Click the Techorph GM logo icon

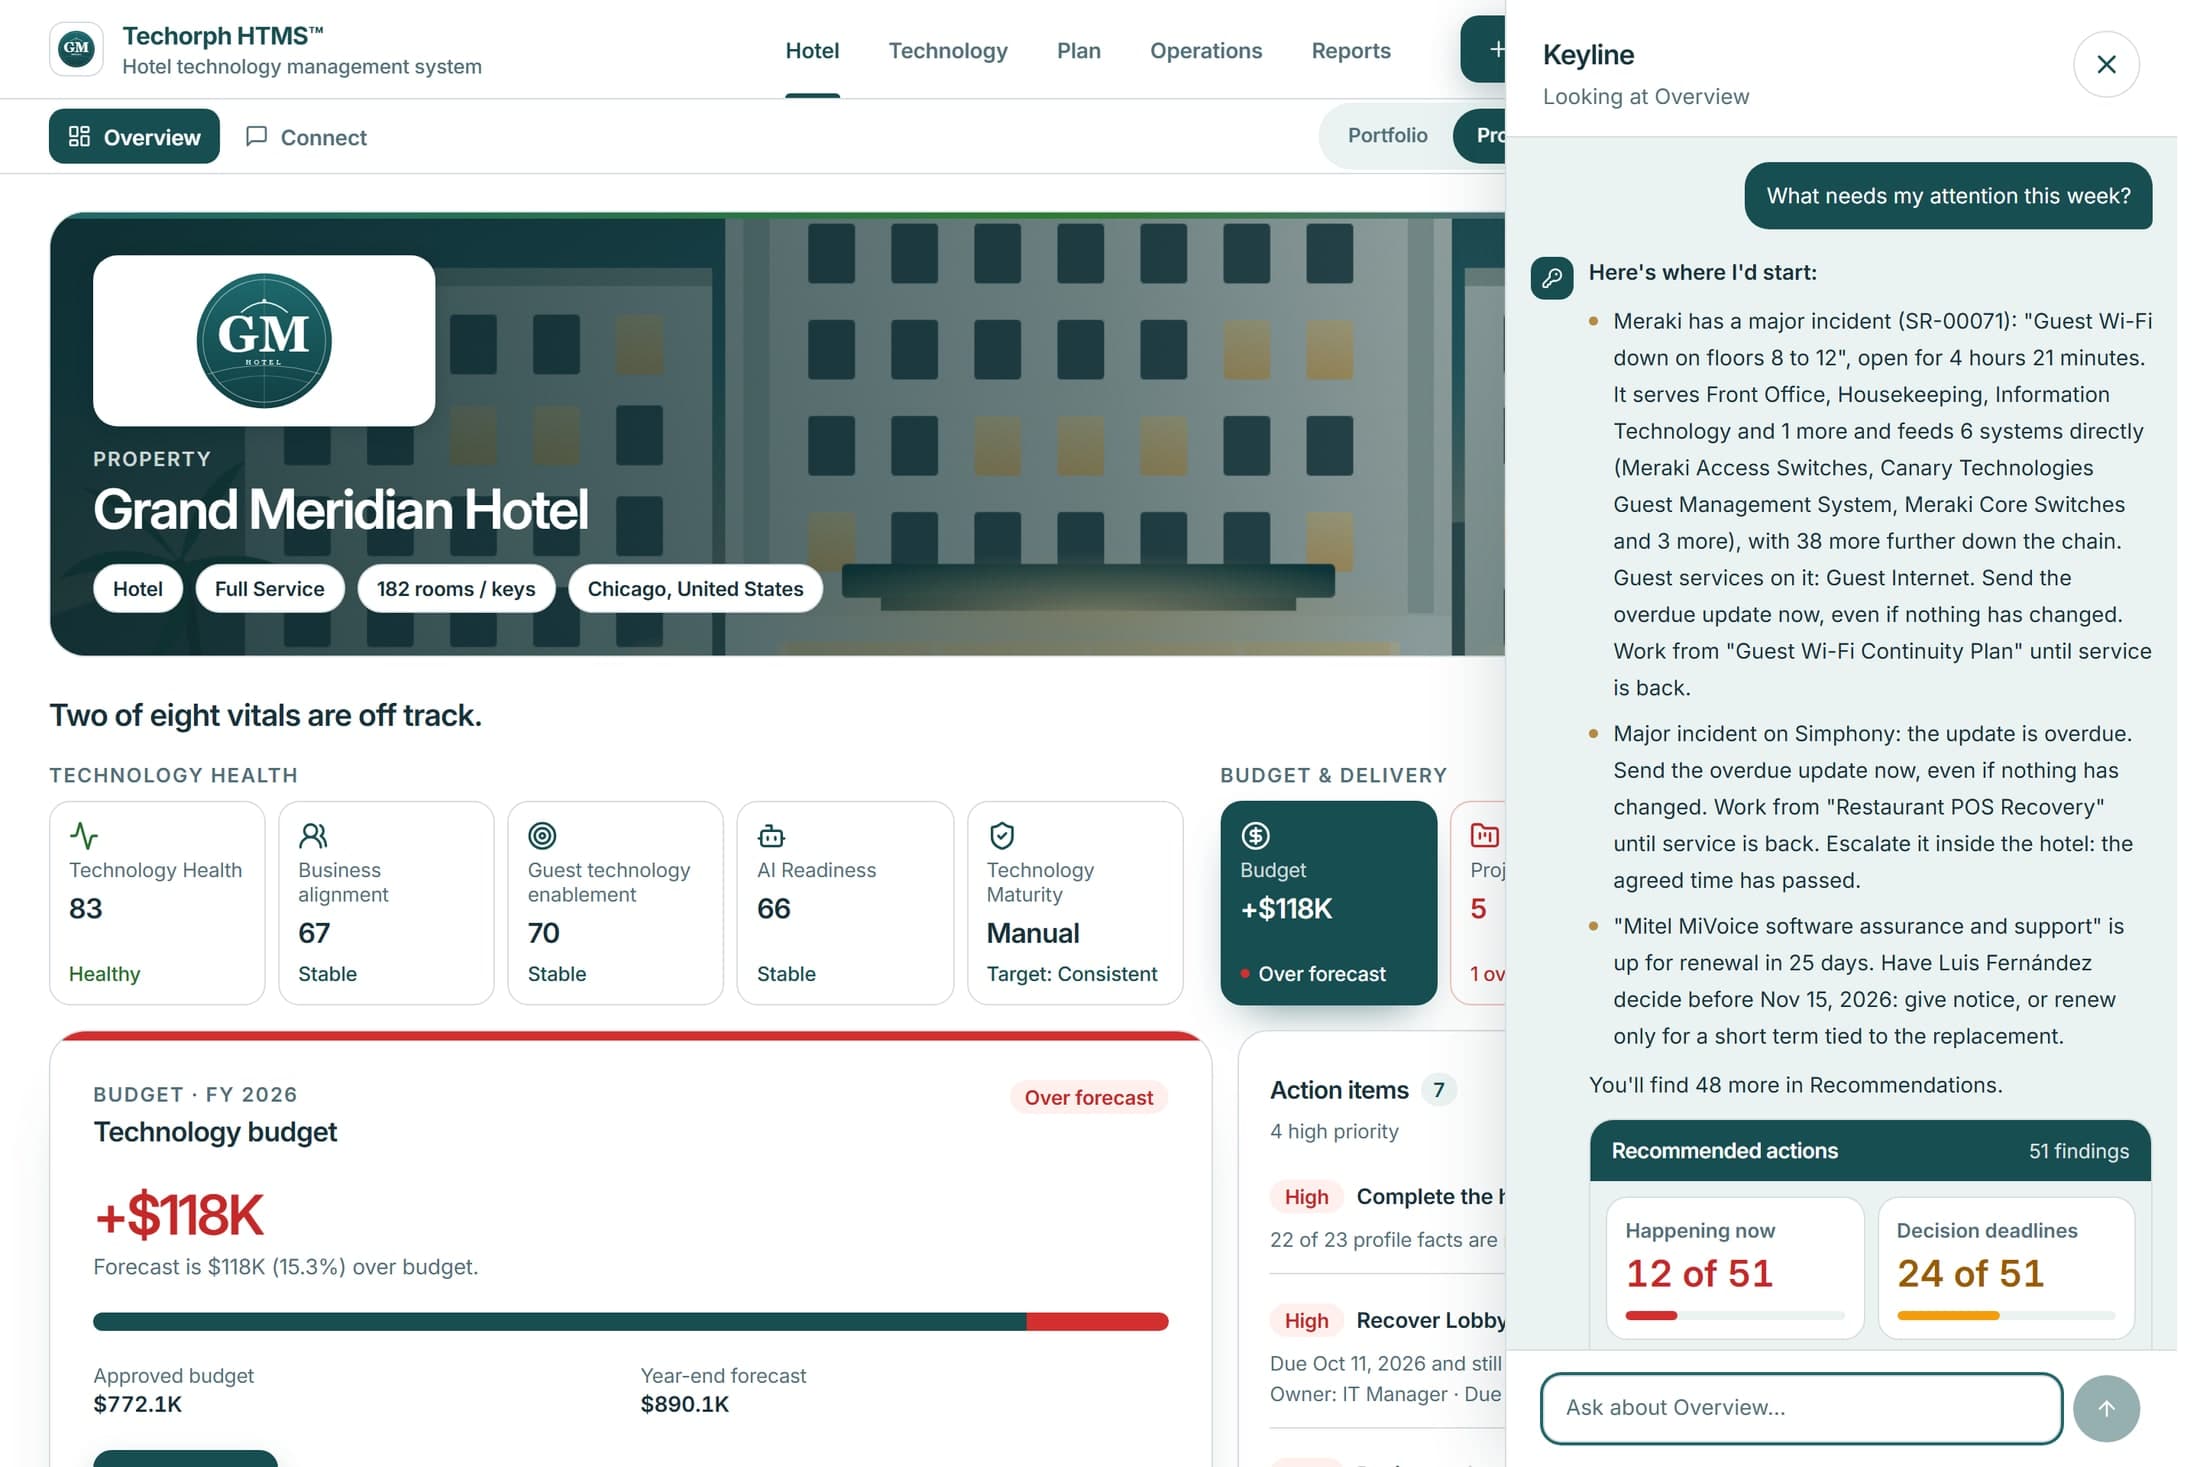pos(76,49)
